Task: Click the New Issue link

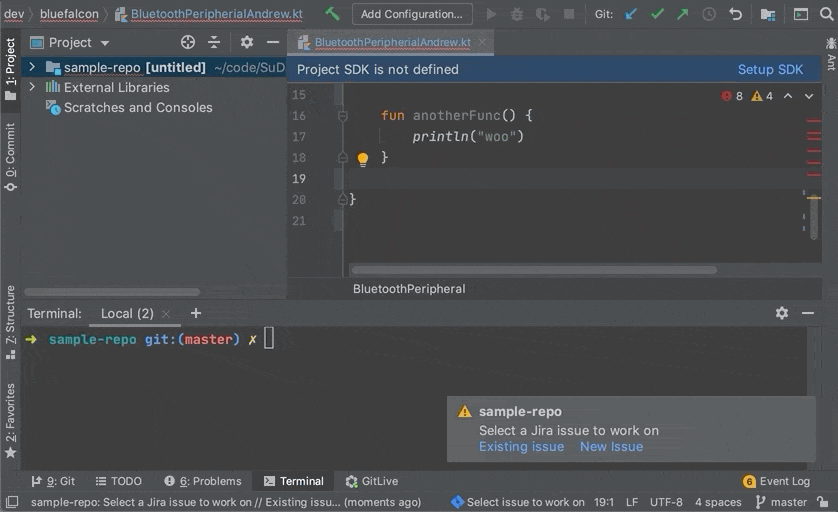Action: point(611,447)
